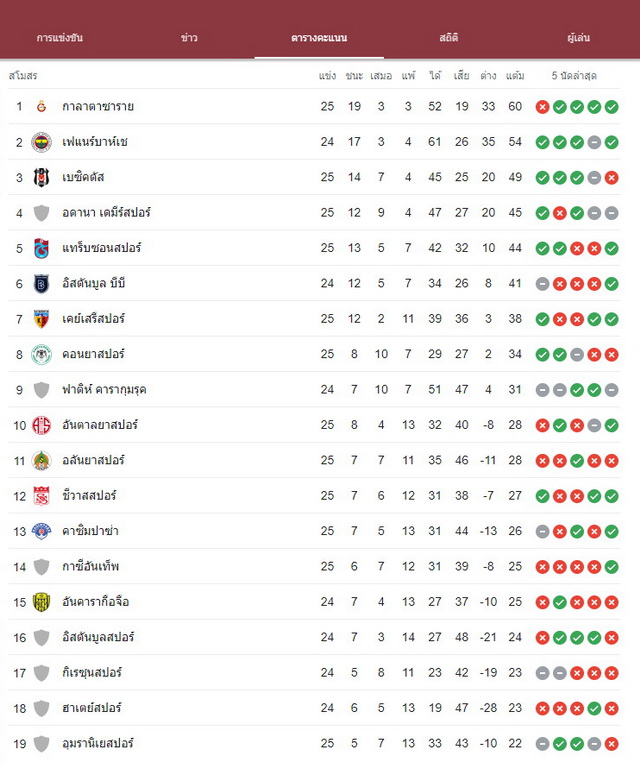Image resolution: width=640 pixels, height=769 pixels.
Task: Click the Galatasaray club crest
Action: pyautogui.click(x=42, y=106)
